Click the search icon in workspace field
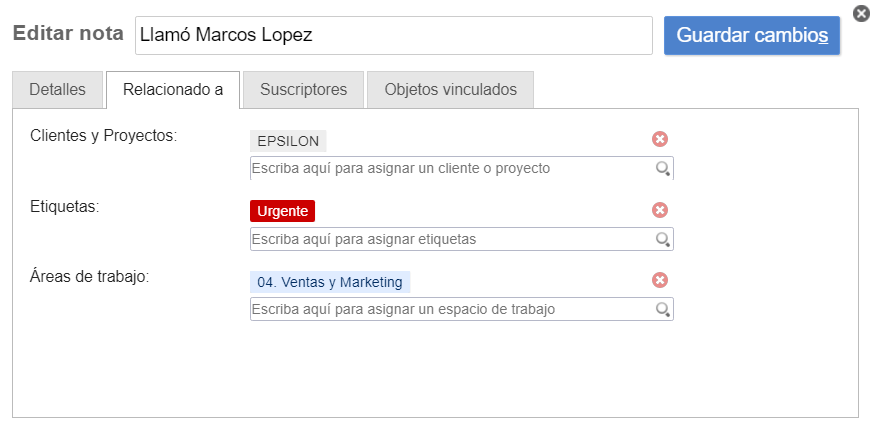 click(x=662, y=310)
